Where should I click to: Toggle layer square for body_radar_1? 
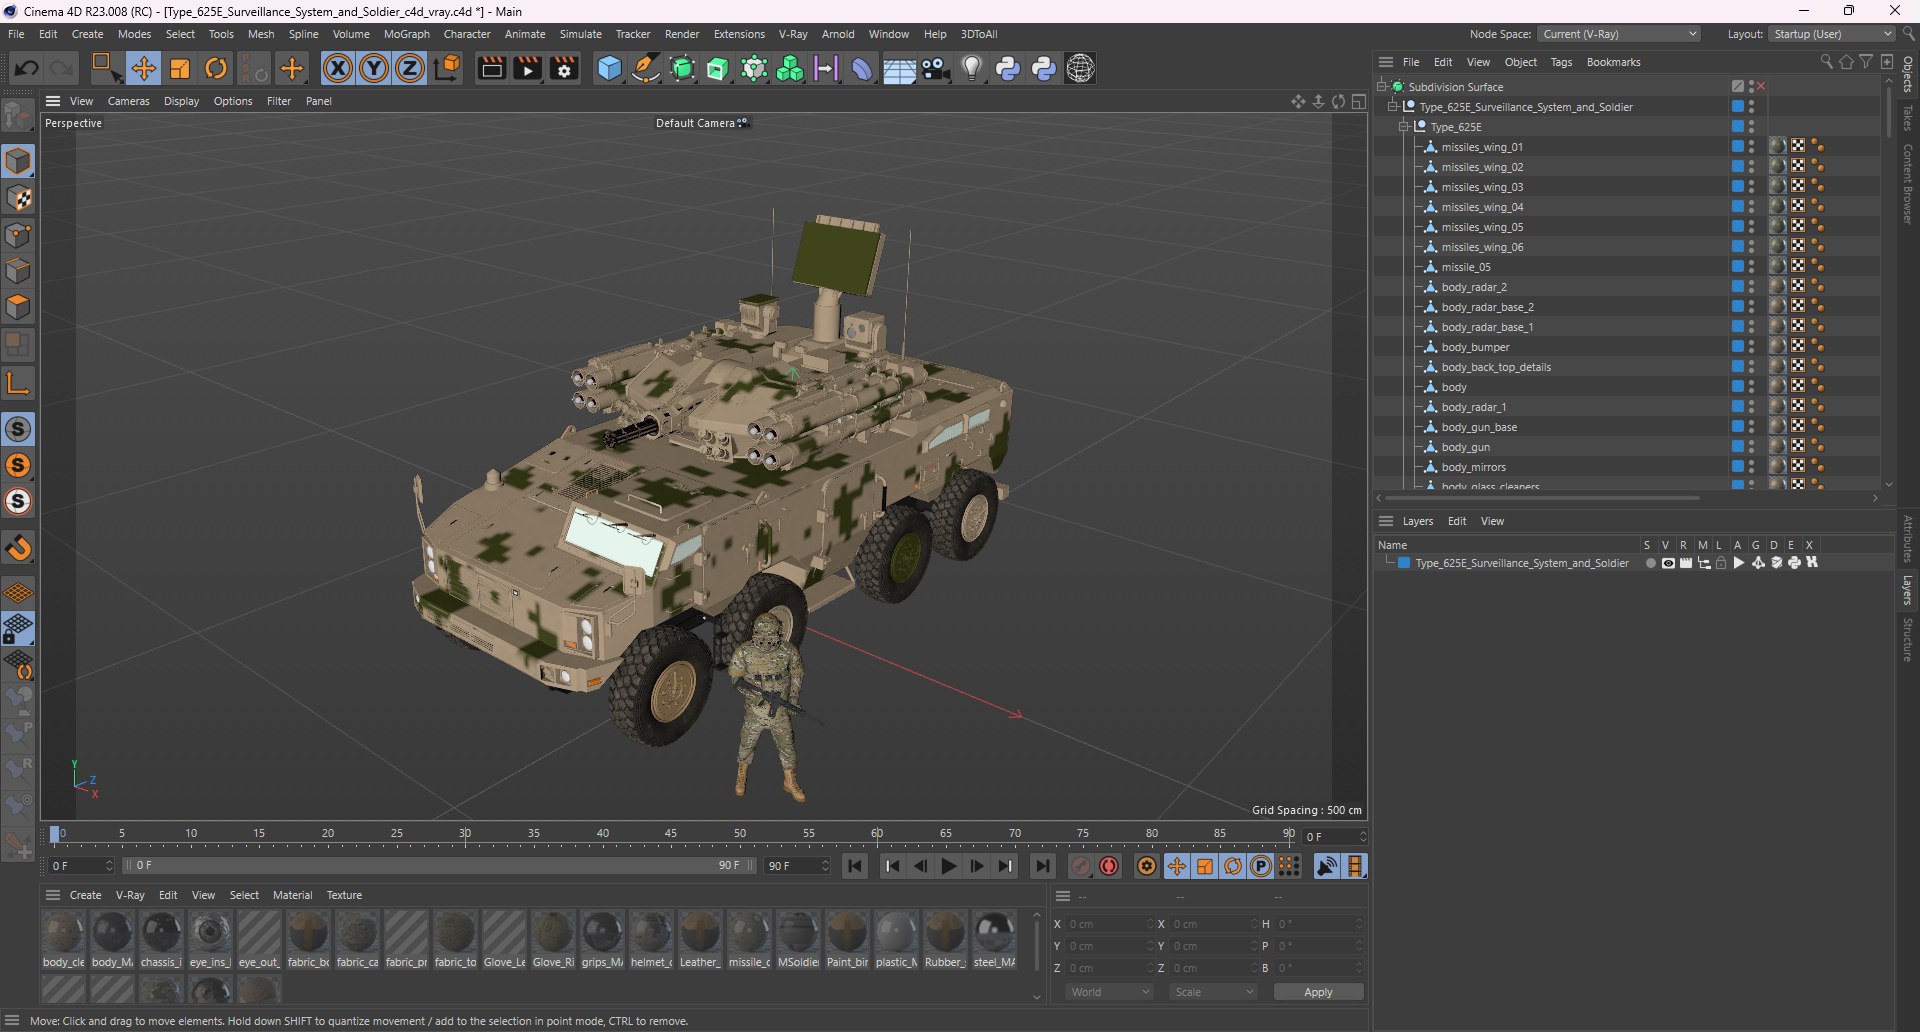(1738, 406)
